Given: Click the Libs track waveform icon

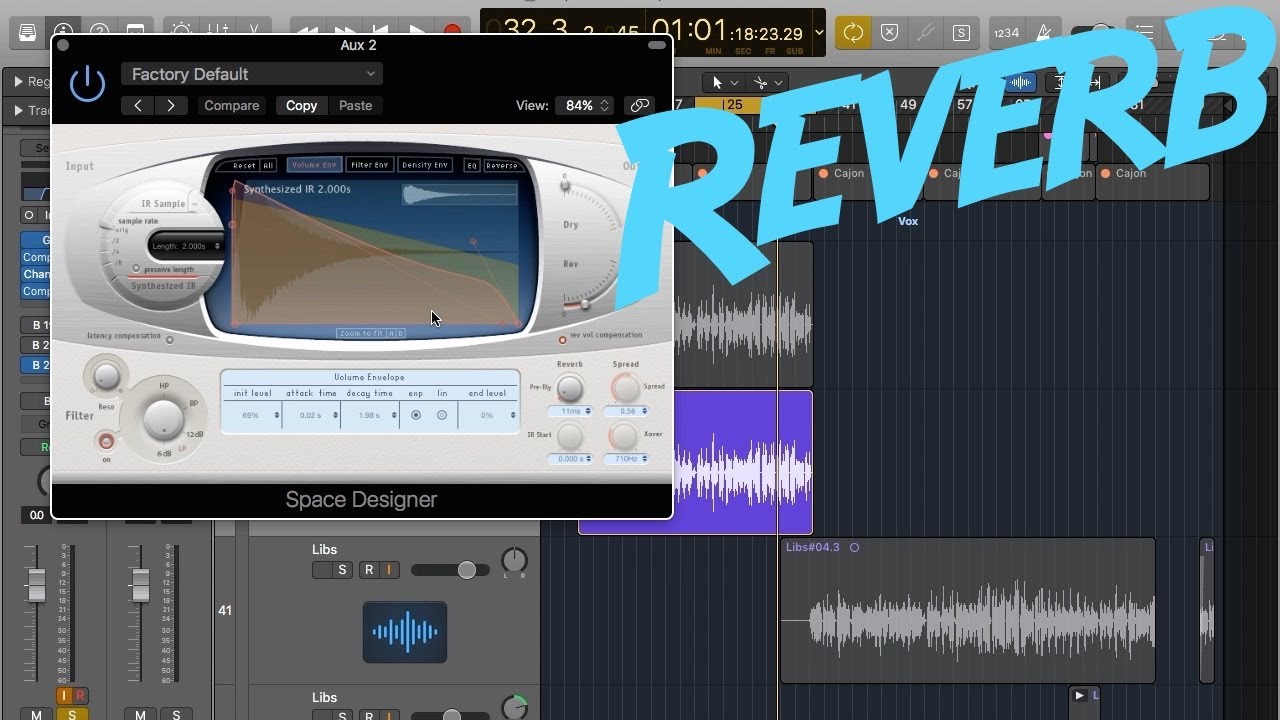Looking at the screenshot, I should (405, 632).
